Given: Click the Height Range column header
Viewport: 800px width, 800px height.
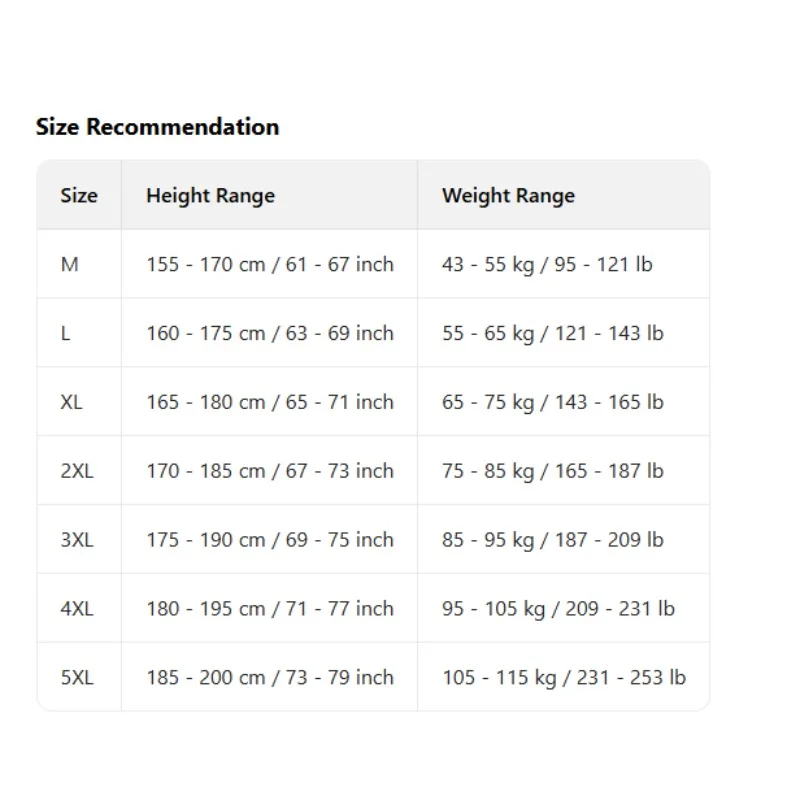Looking at the screenshot, I should 210,195.
